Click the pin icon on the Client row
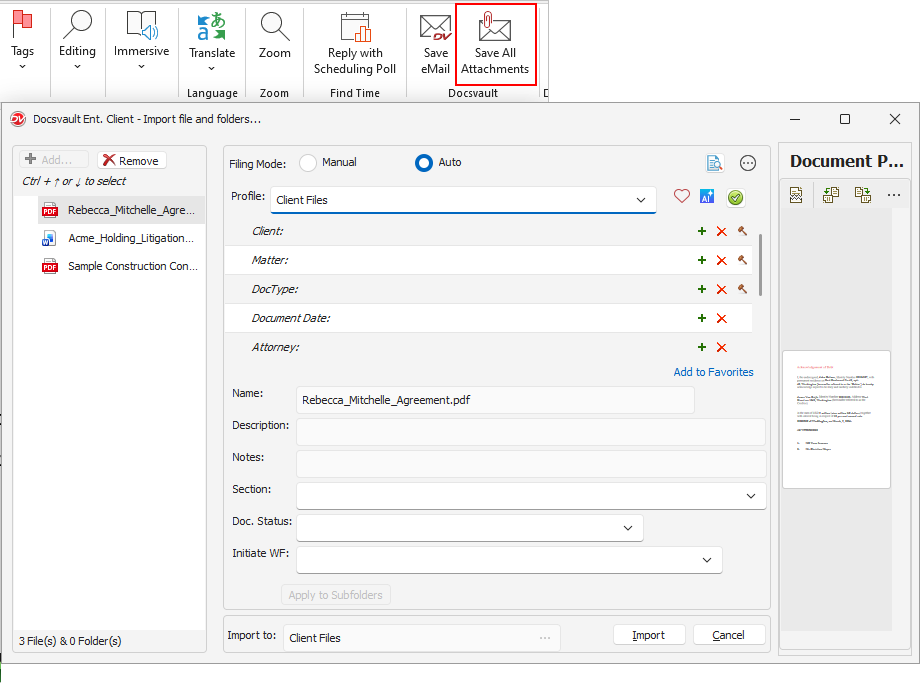 coord(742,231)
